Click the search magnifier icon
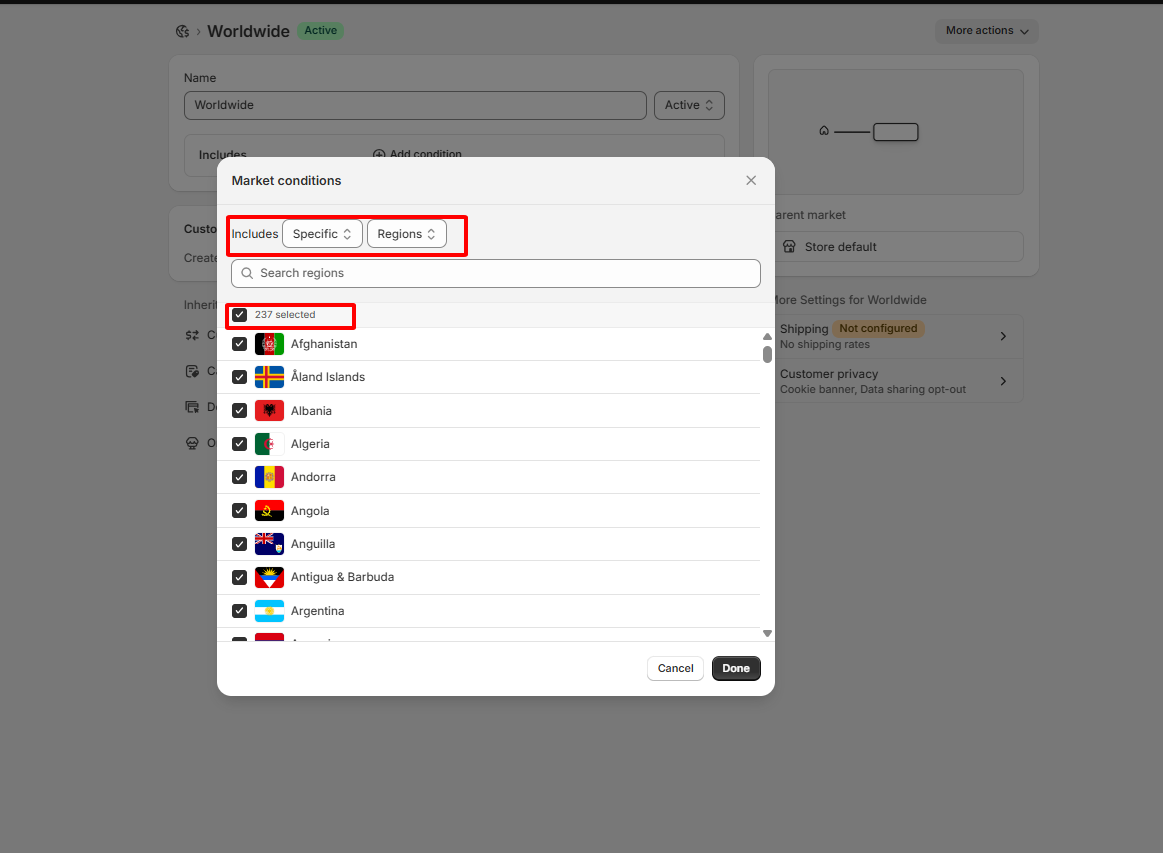Viewport: 1163px width, 853px height. pyautogui.click(x=247, y=273)
